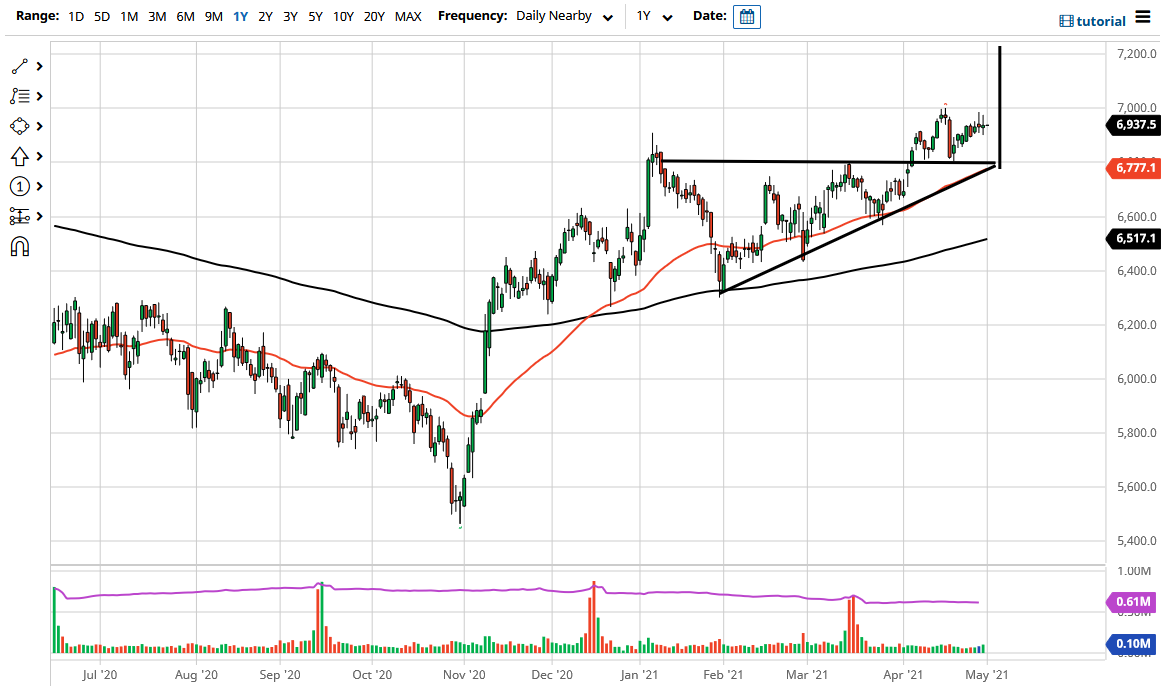The height and width of the screenshot is (693, 1168).
Task: Expand the trendline tool options chevron
Action: pyautogui.click(x=38, y=66)
